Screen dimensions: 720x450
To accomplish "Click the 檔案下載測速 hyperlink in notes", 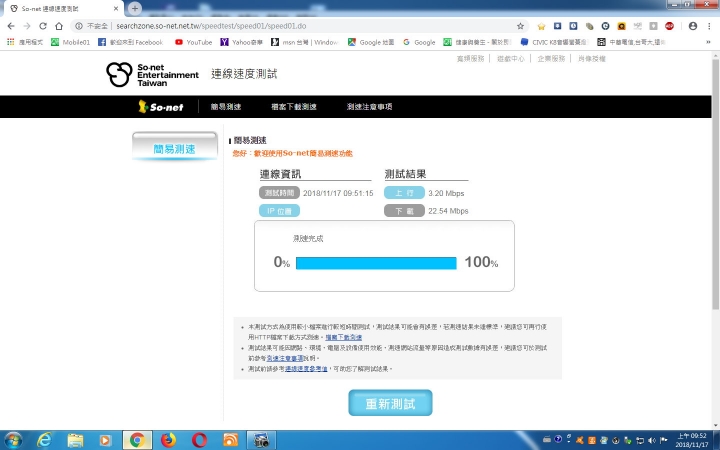I will 343,338.
